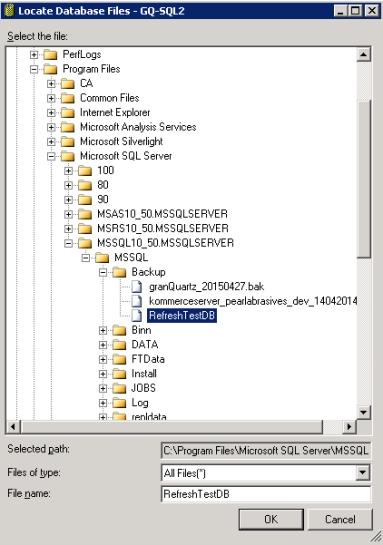The height and width of the screenshot is (545, 383).
Task: Click the horizontal scrollbar right arrow
Action: [349, 426]
